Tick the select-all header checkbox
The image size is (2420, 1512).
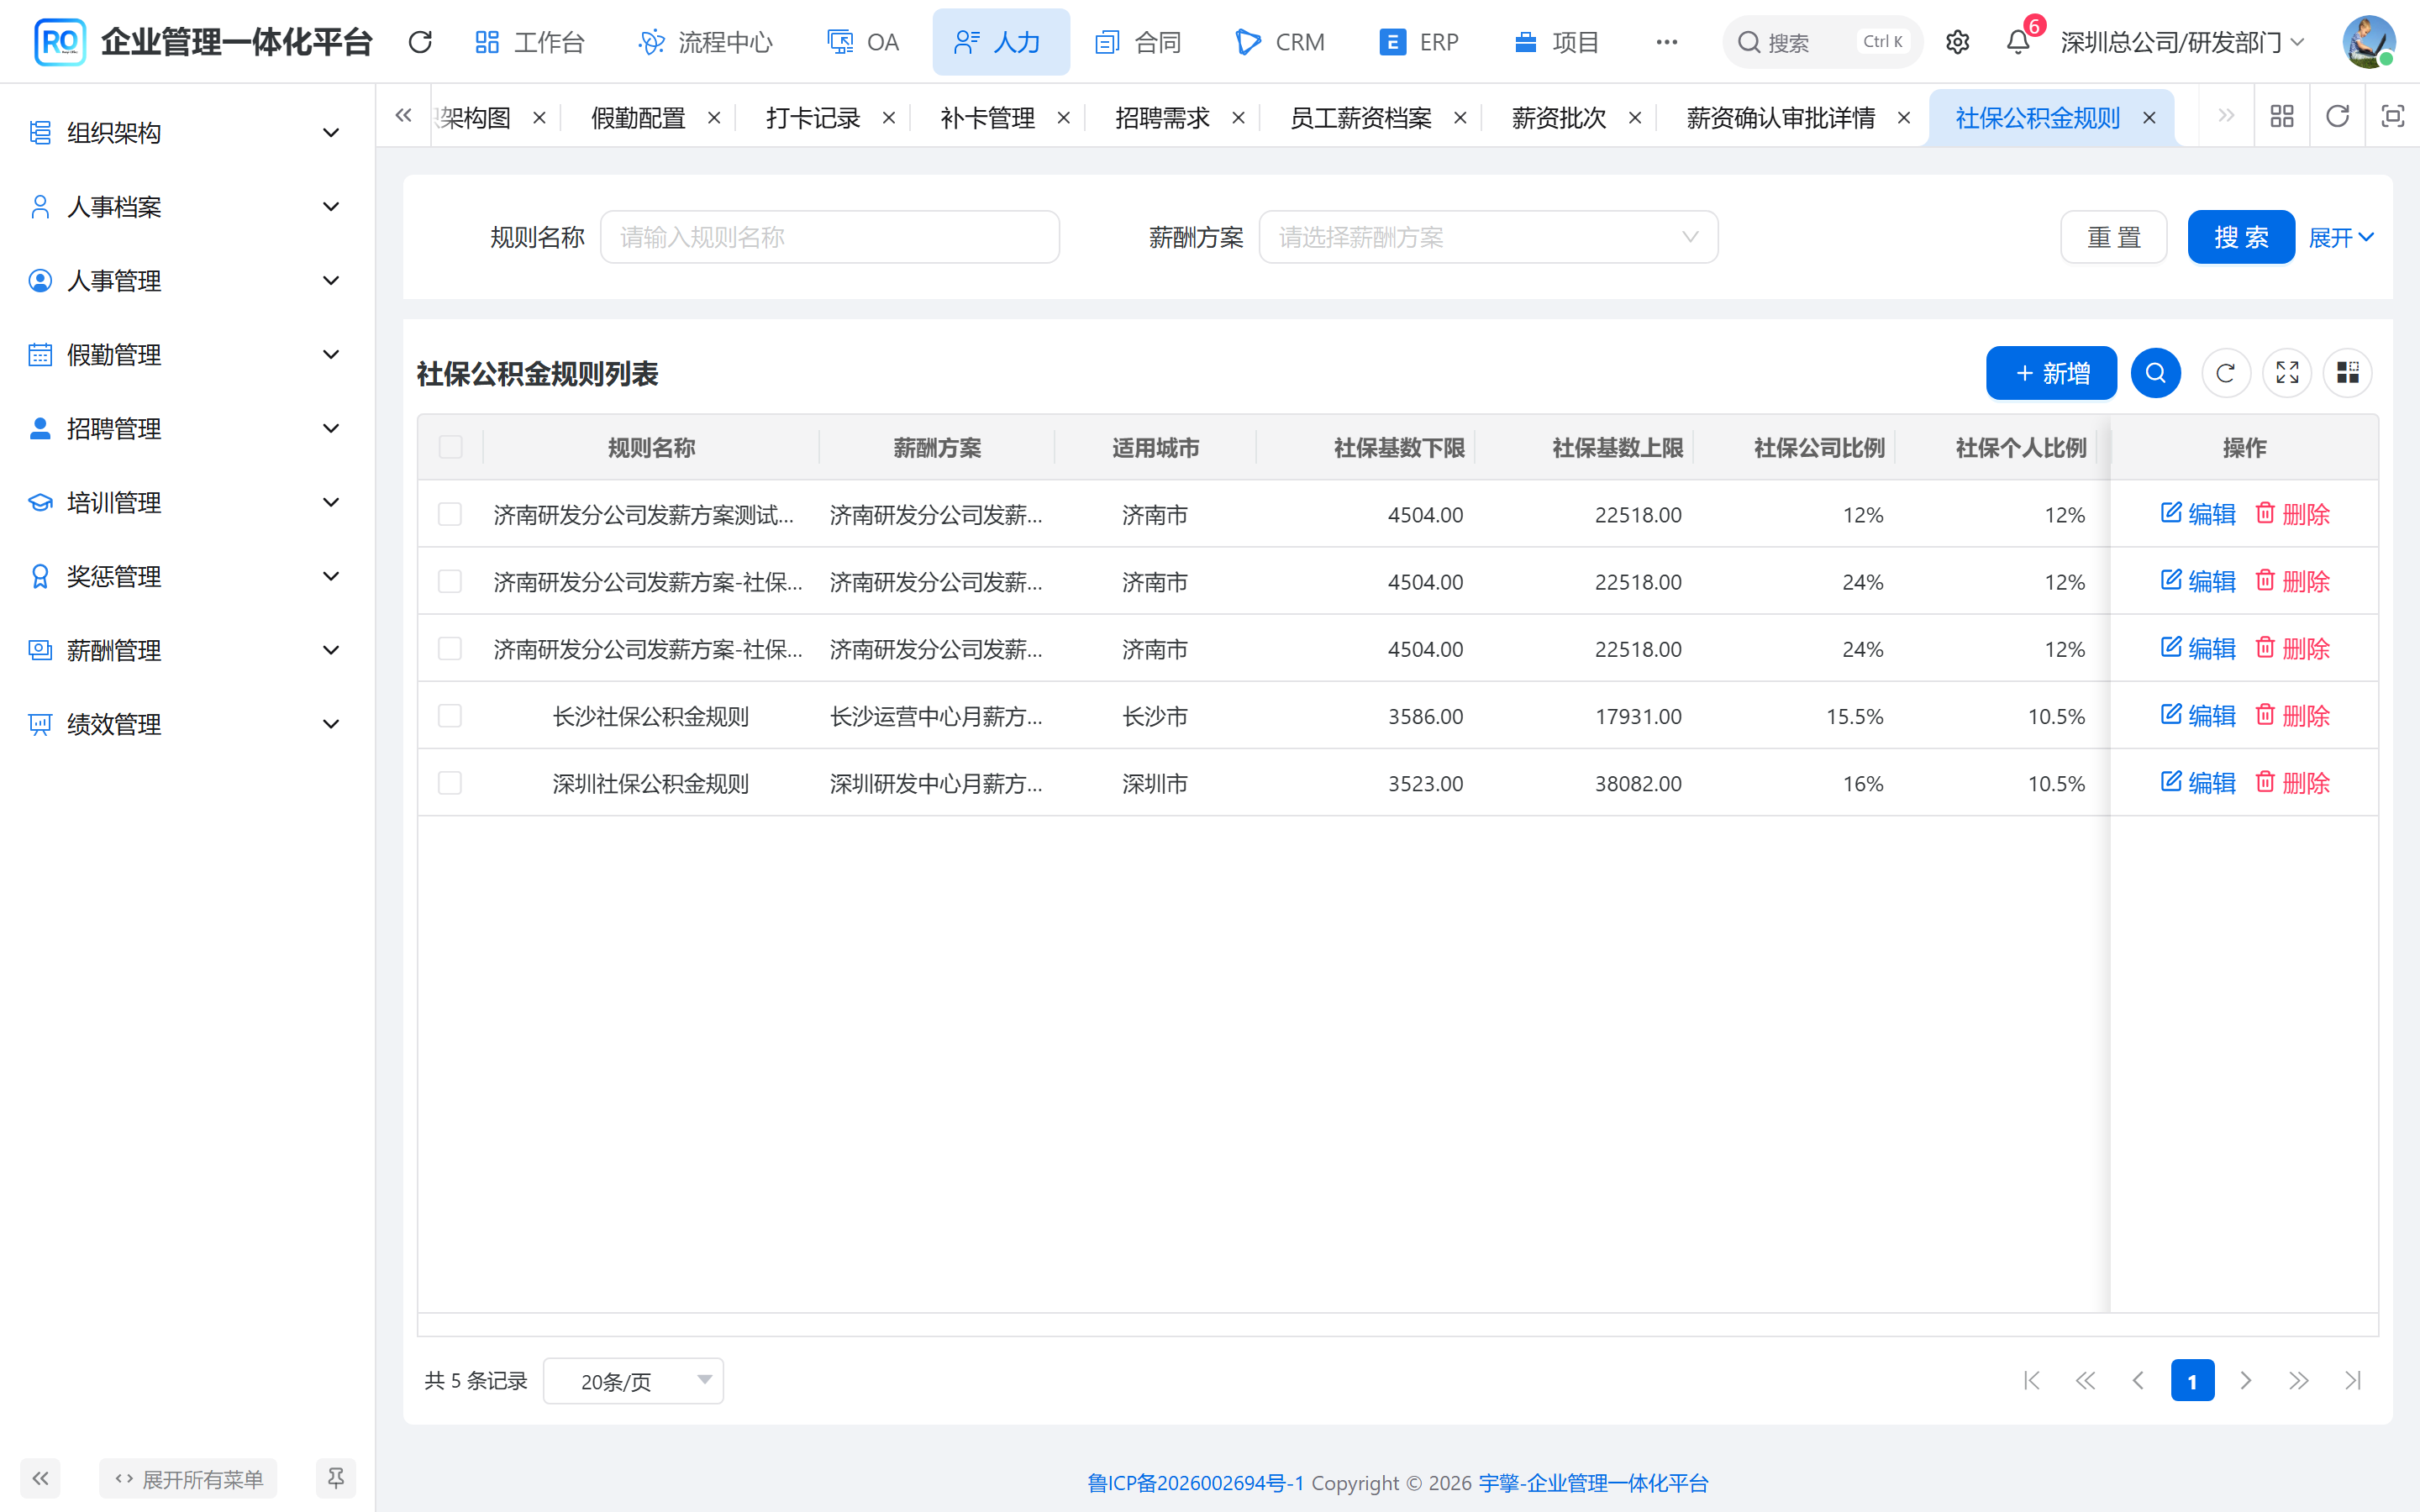(x=450, y=447)
